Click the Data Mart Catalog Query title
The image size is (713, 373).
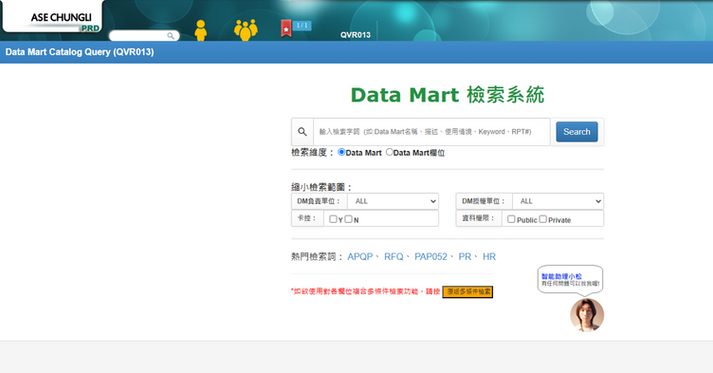click(80, 52)
